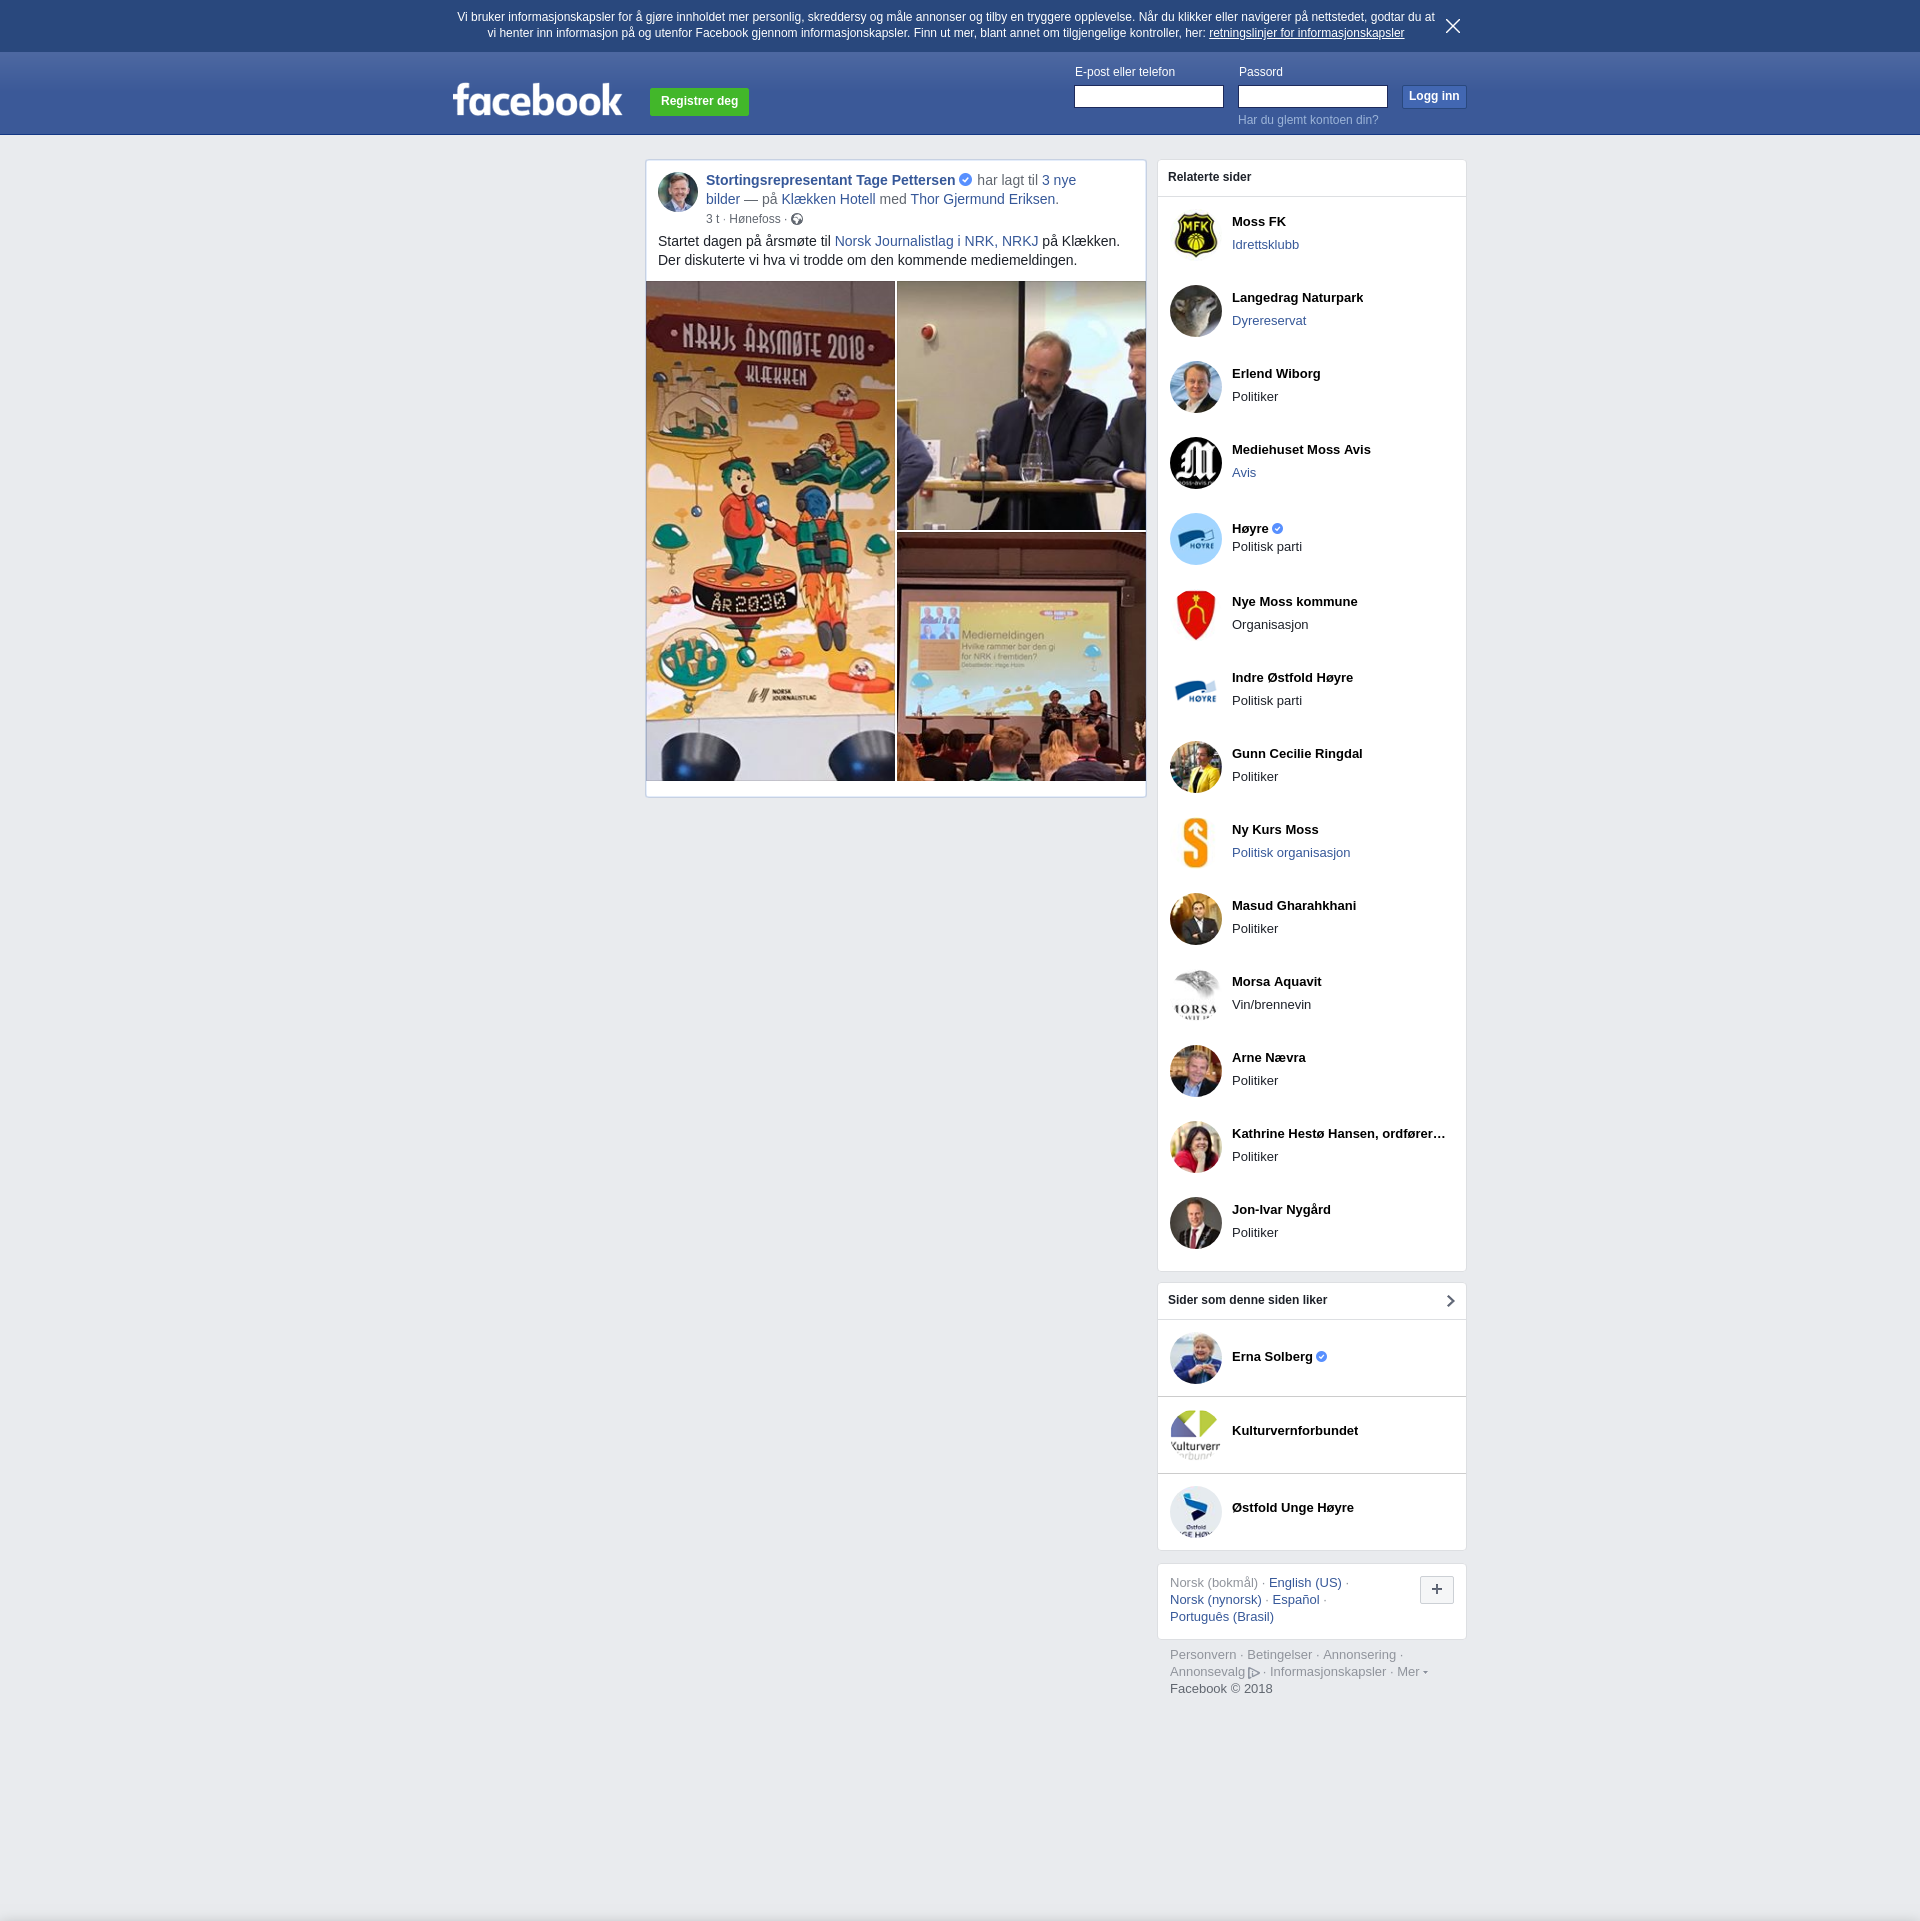Click Indre Østfold Høyre logo

point(1195,691)
